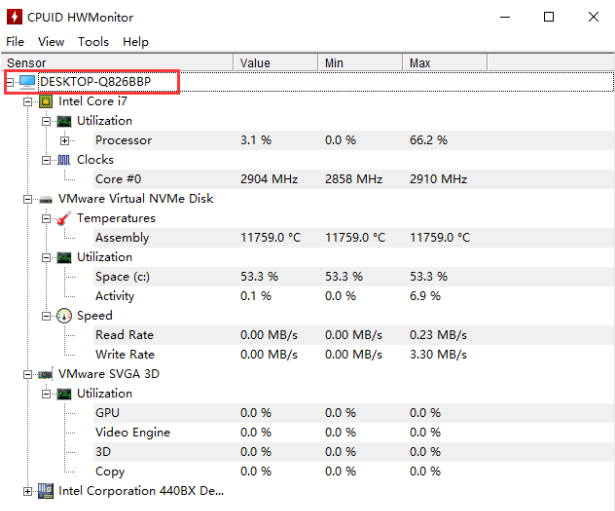
Task: Click the 3.30 MB/s Write Rate max value
Action: [x=439, y=355]
